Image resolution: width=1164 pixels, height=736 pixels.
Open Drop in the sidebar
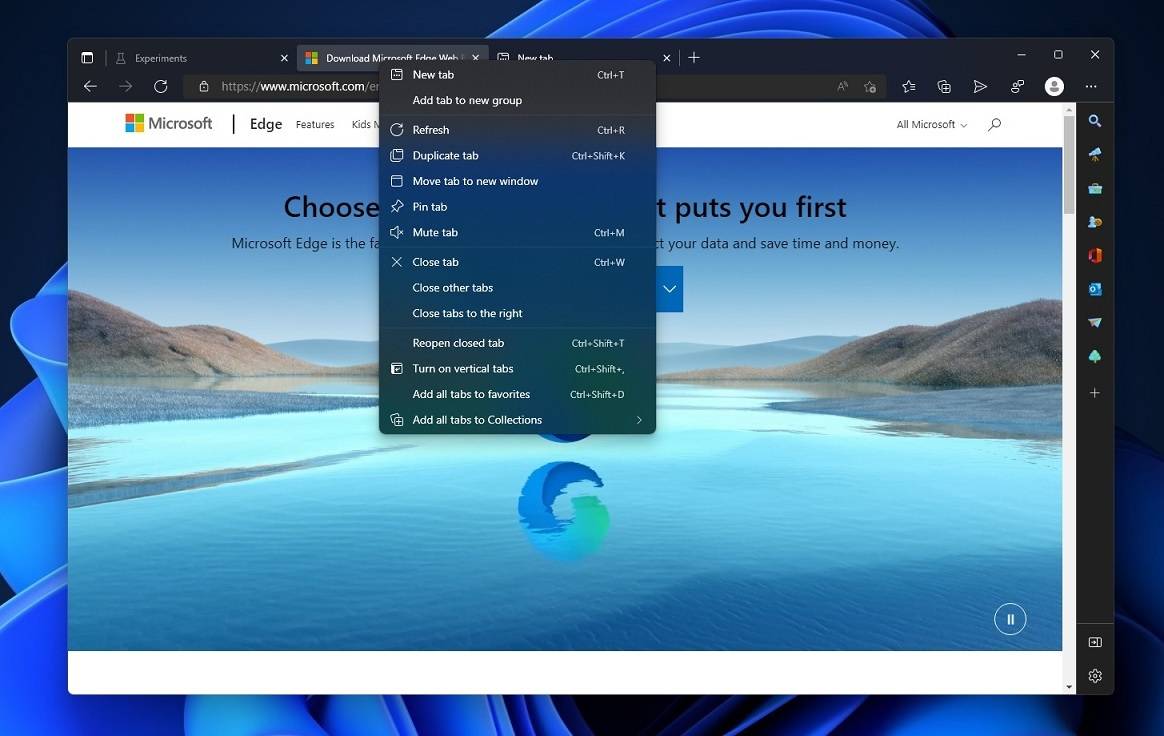click(1095, 322)
